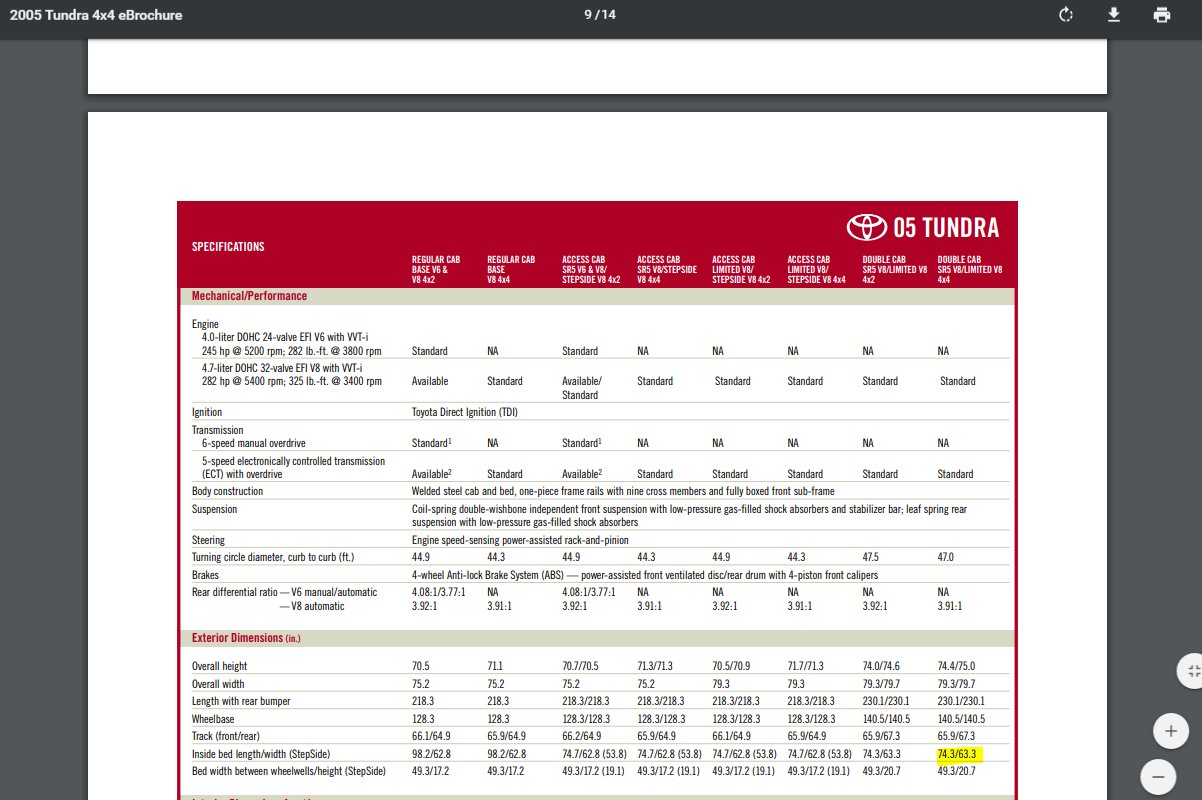Click the "Ignition" row label
Screen dimensions: 1202x800
point(207,412)
